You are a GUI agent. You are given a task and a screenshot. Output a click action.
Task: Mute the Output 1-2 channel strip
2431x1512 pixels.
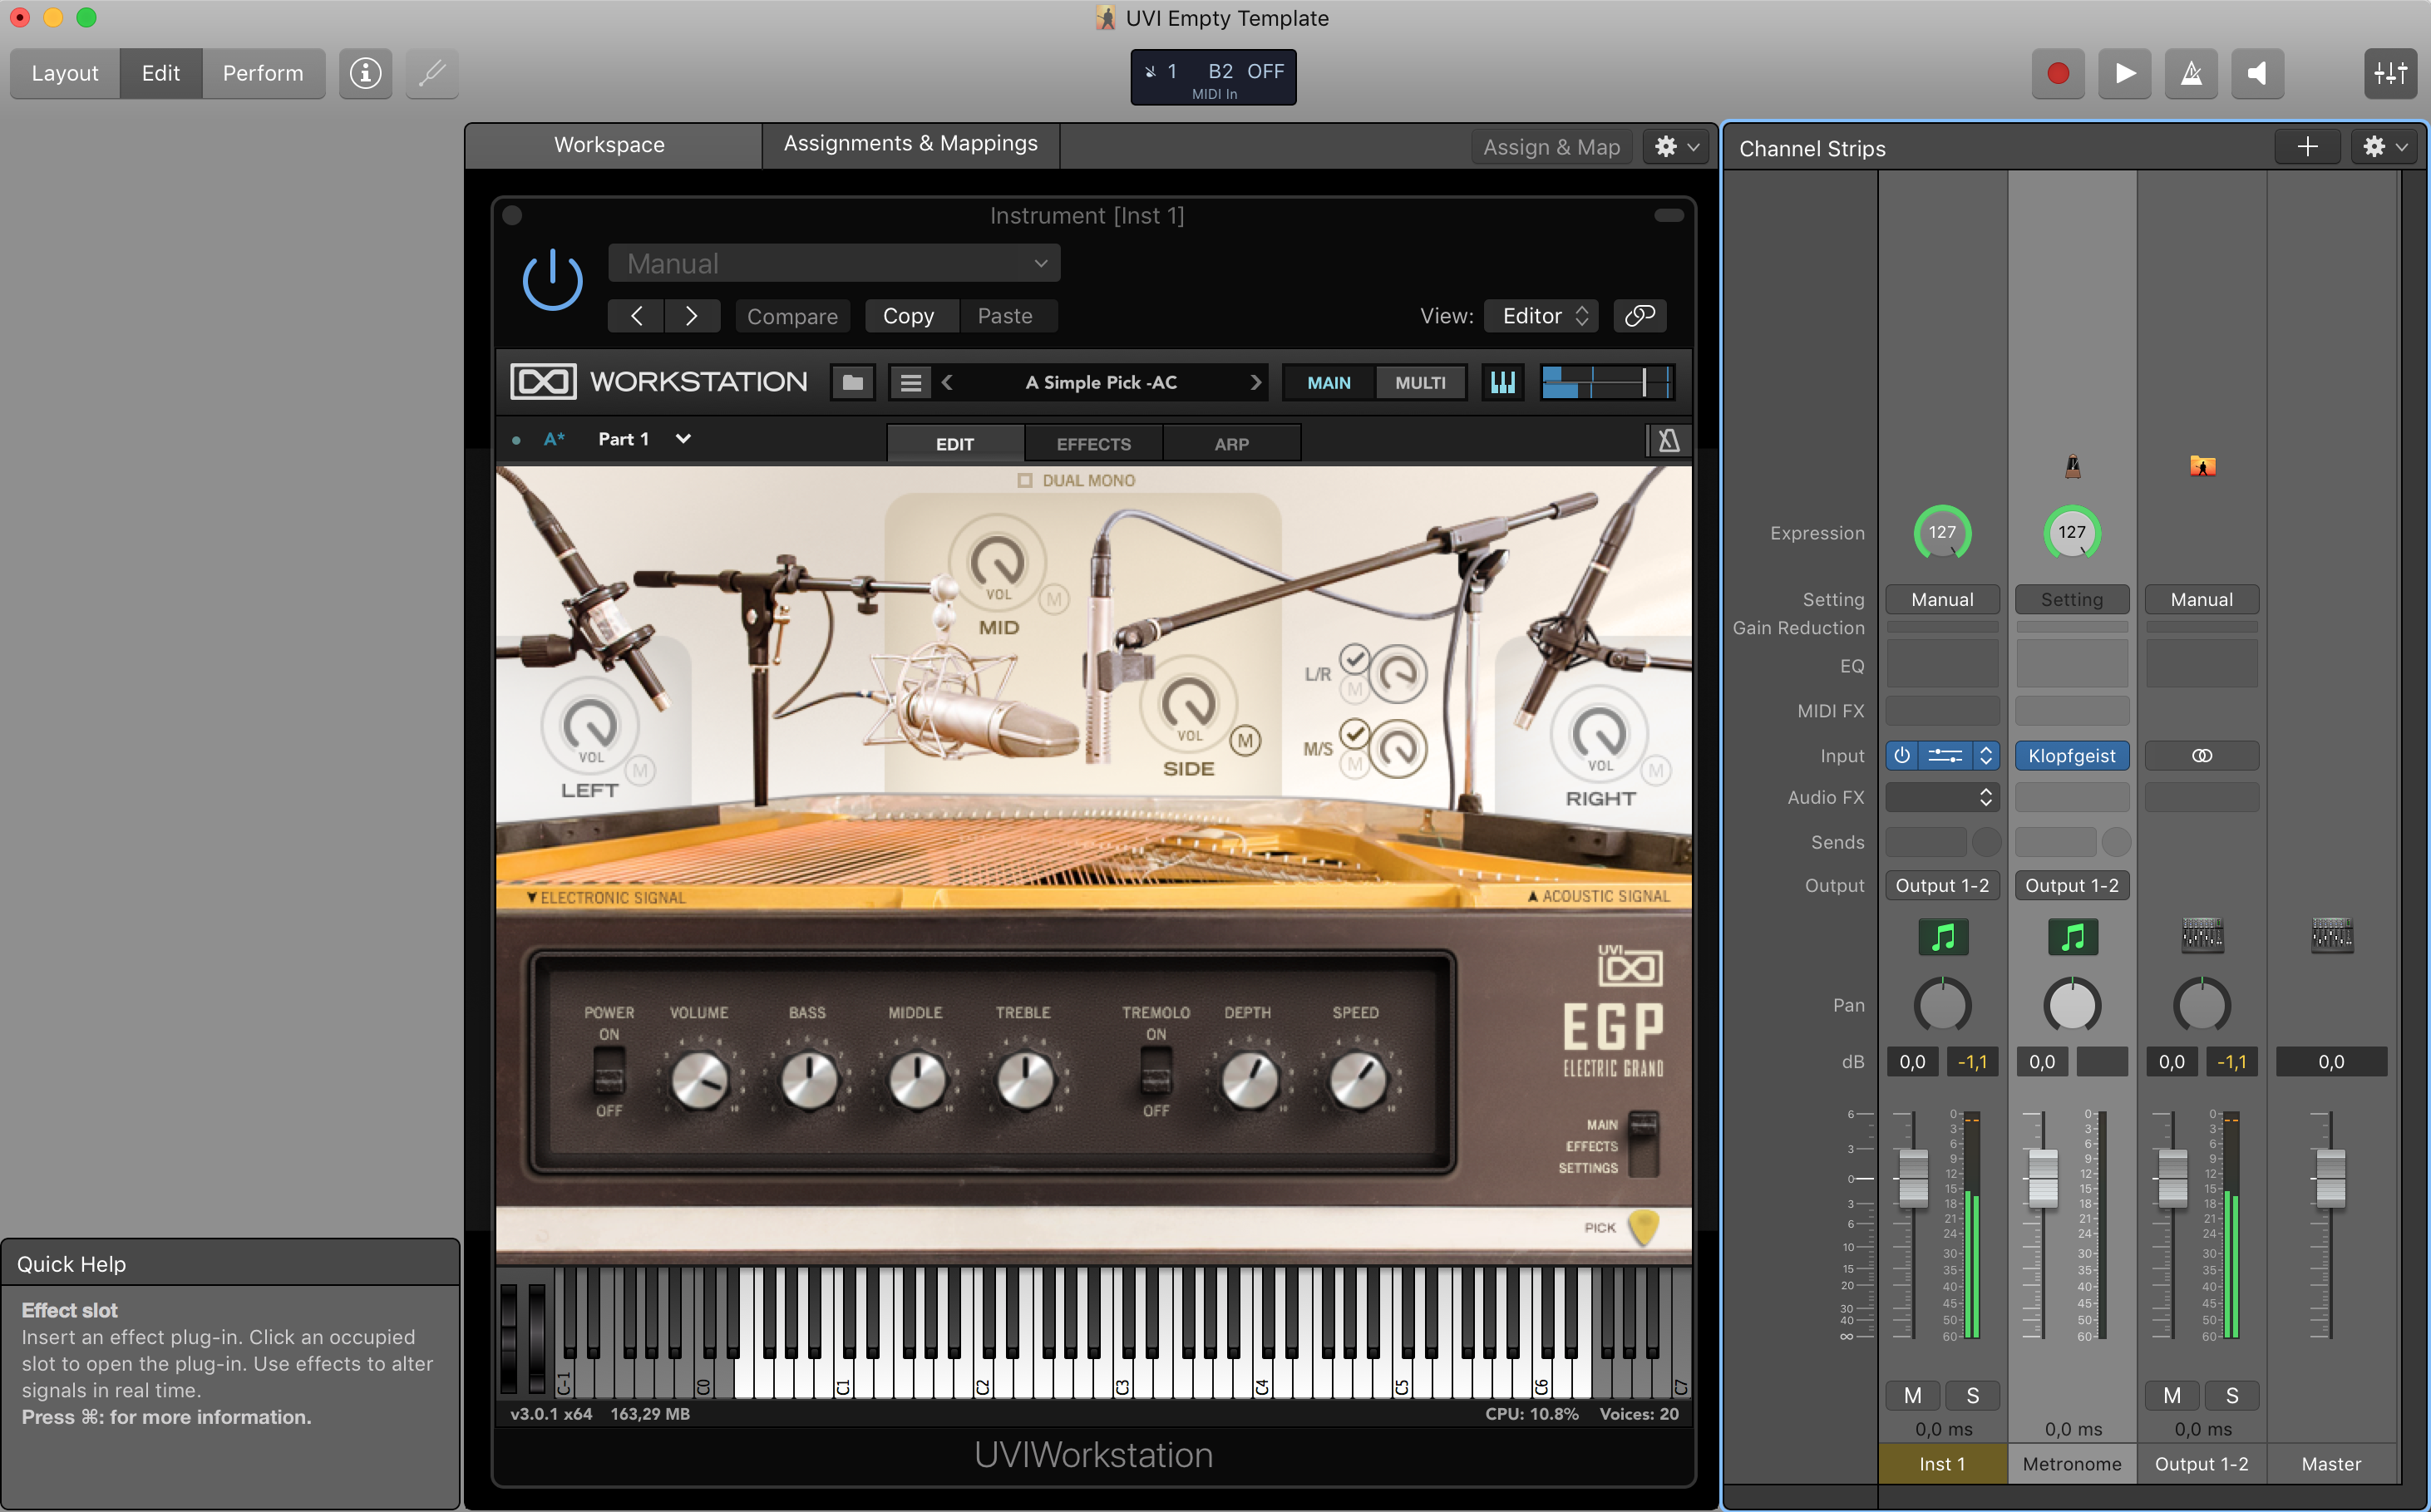pos(2172,1395)
